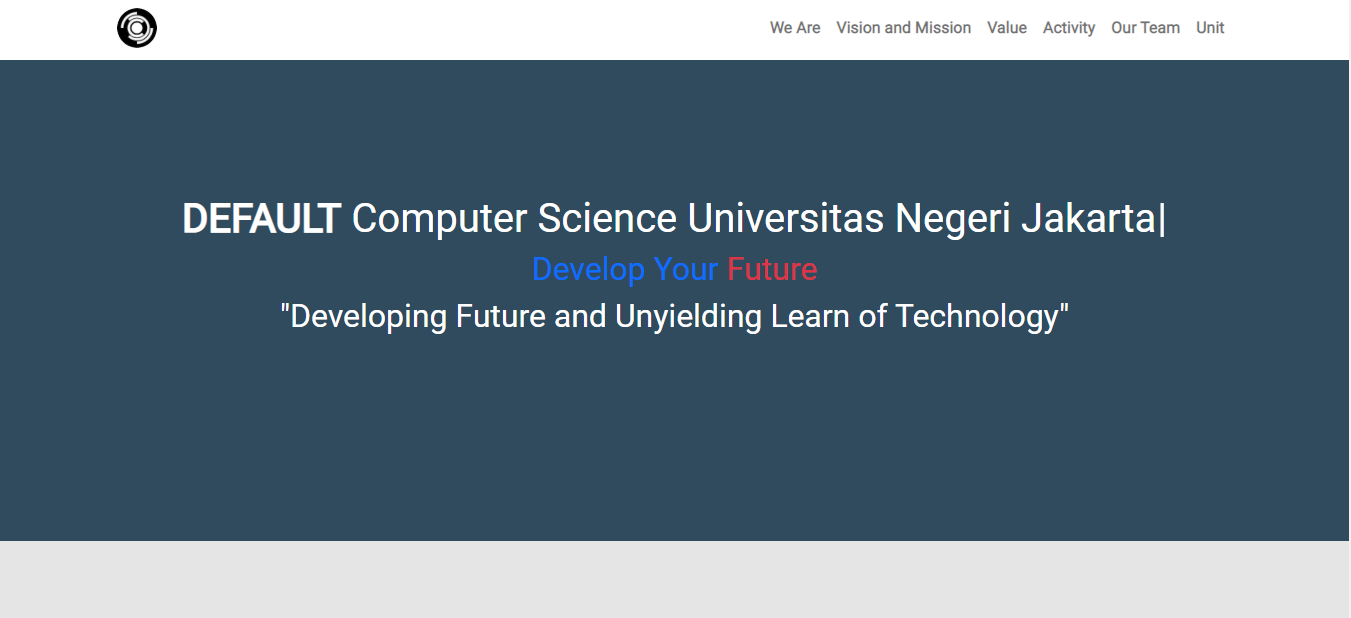Select the Value menu item

[x=1006, y=27]
